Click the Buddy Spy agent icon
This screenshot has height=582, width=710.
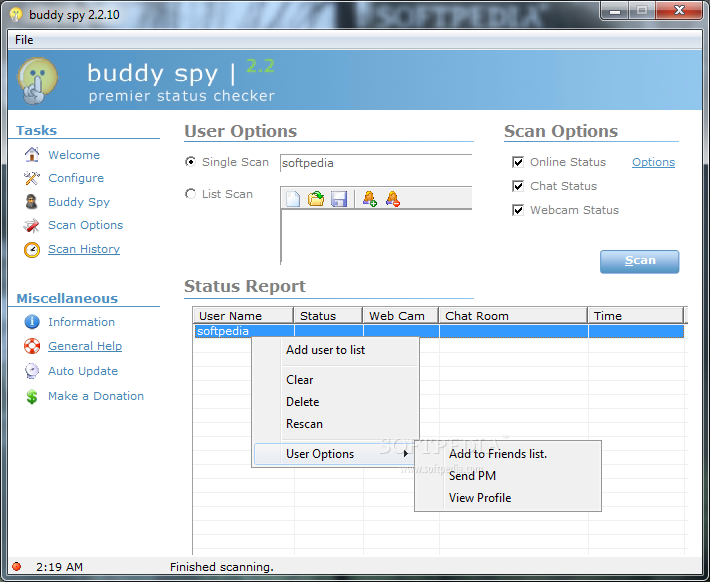[x=32, y=202]
